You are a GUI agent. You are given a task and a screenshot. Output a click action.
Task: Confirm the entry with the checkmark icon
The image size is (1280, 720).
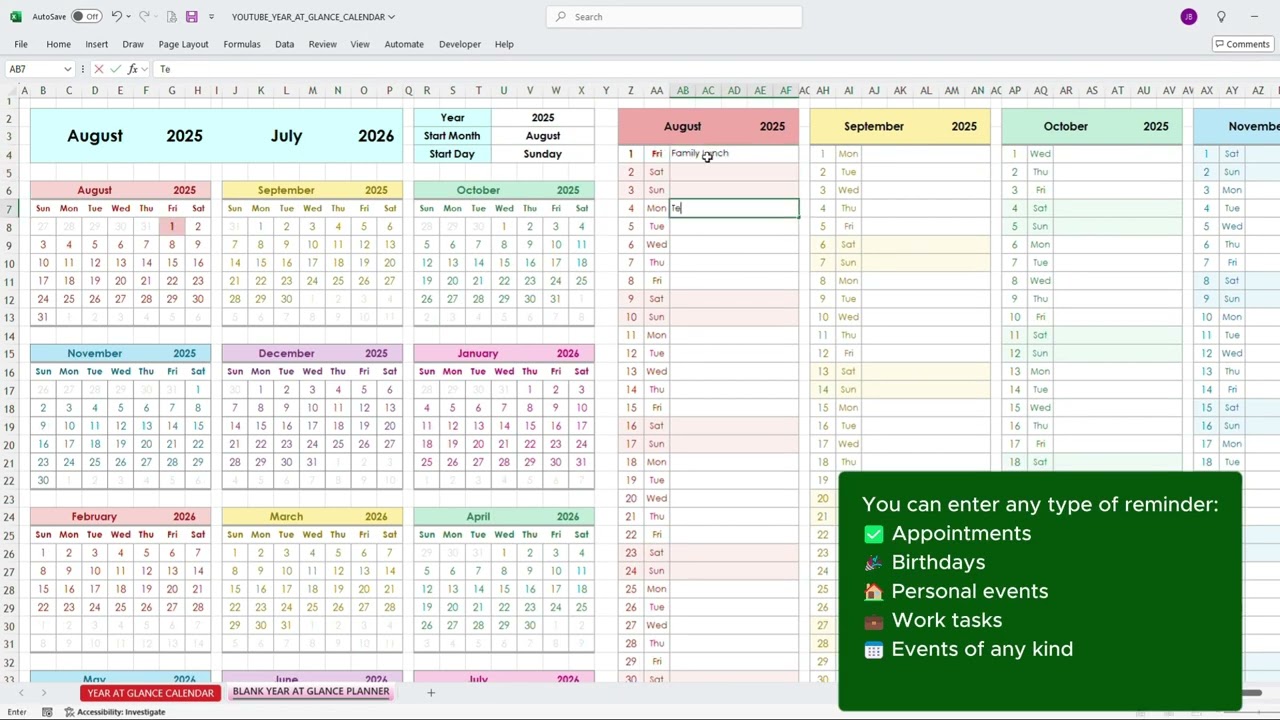(x=116, y=69)
